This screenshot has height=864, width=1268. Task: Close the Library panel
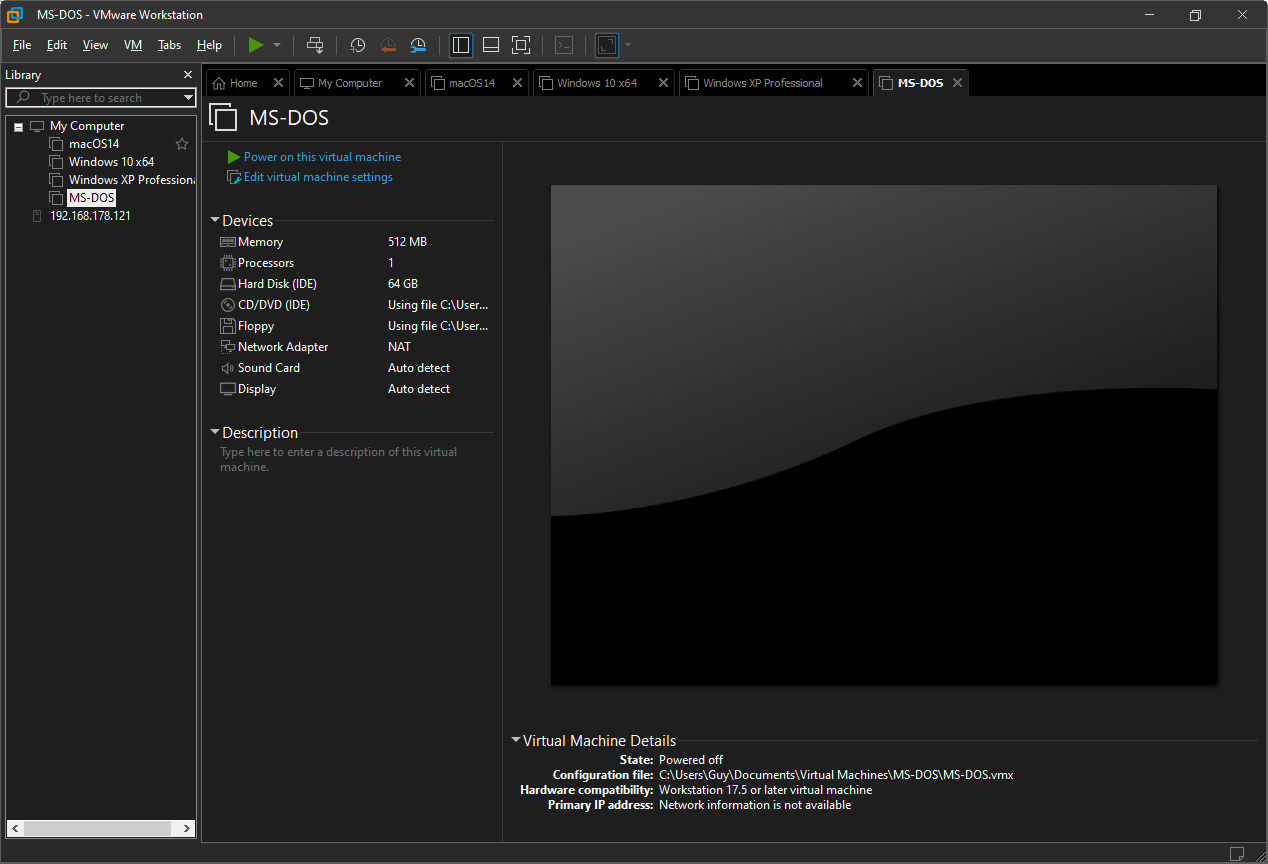click(188, 75)
